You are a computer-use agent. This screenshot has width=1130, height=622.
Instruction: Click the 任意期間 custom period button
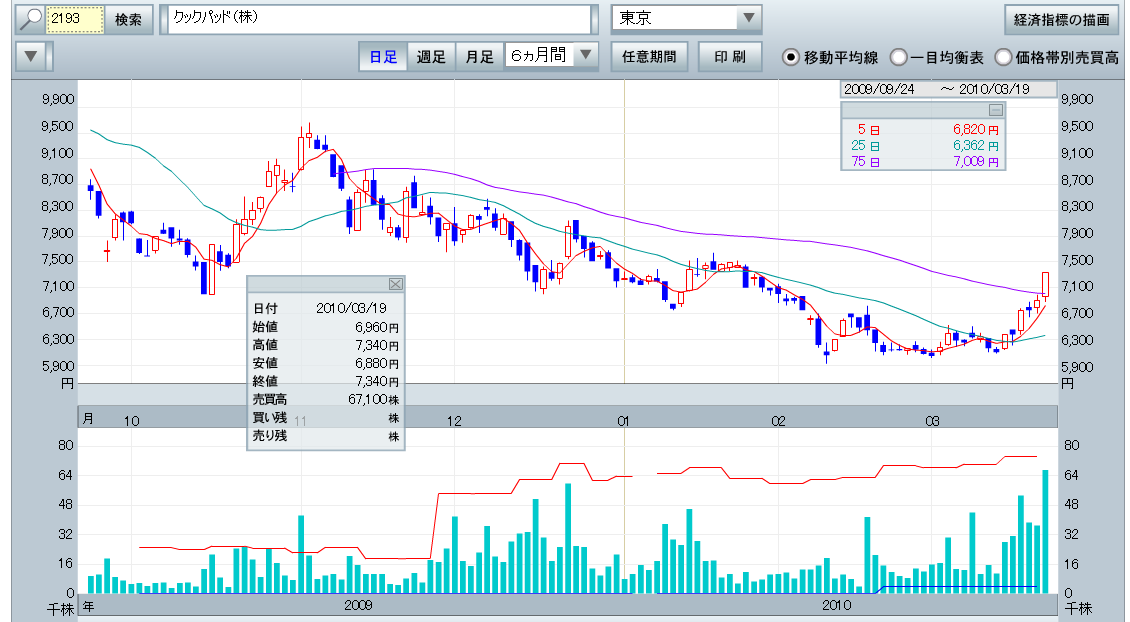point(648,56)
